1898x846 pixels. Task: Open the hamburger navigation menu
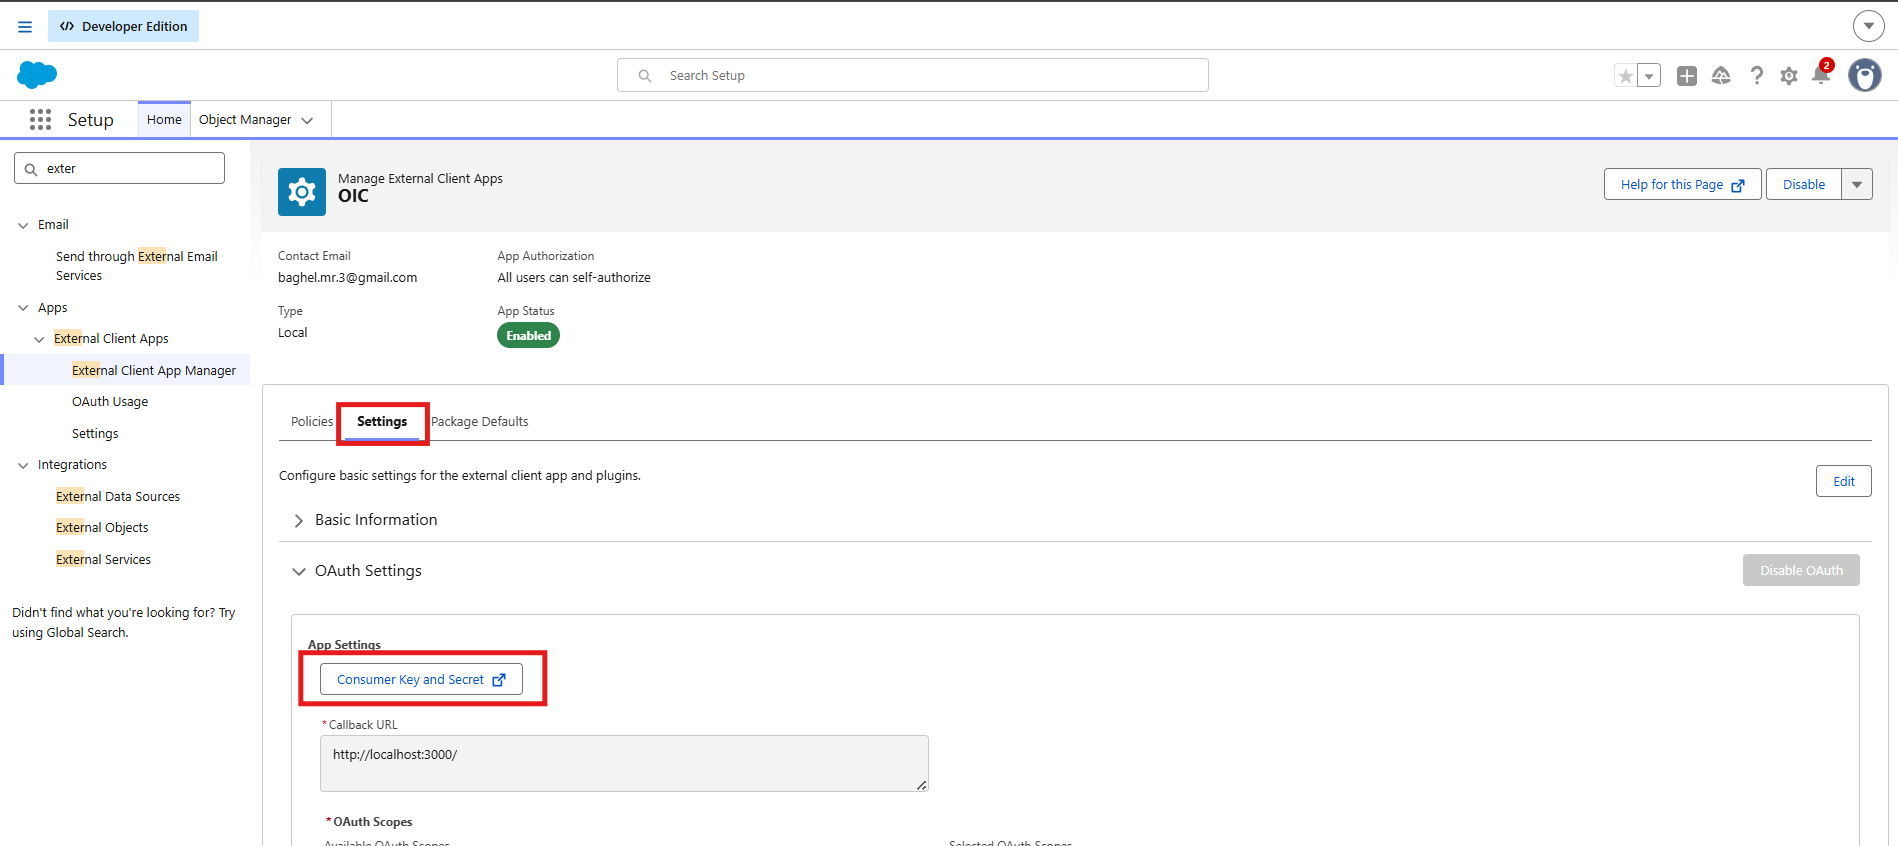pos(25,27)
